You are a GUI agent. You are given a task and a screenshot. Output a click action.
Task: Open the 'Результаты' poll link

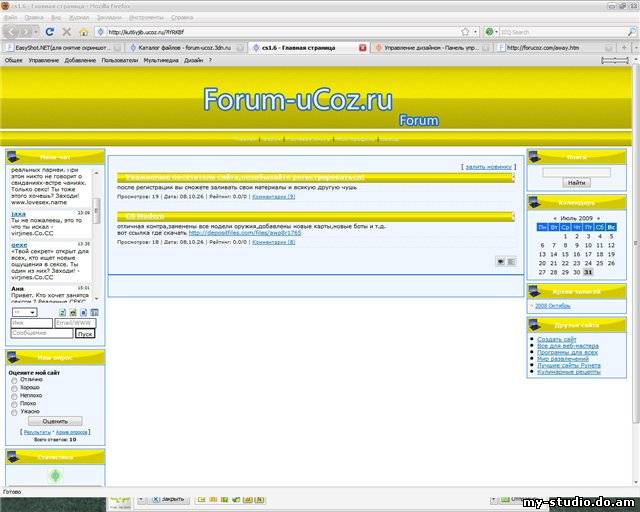(x=37, y=432)
